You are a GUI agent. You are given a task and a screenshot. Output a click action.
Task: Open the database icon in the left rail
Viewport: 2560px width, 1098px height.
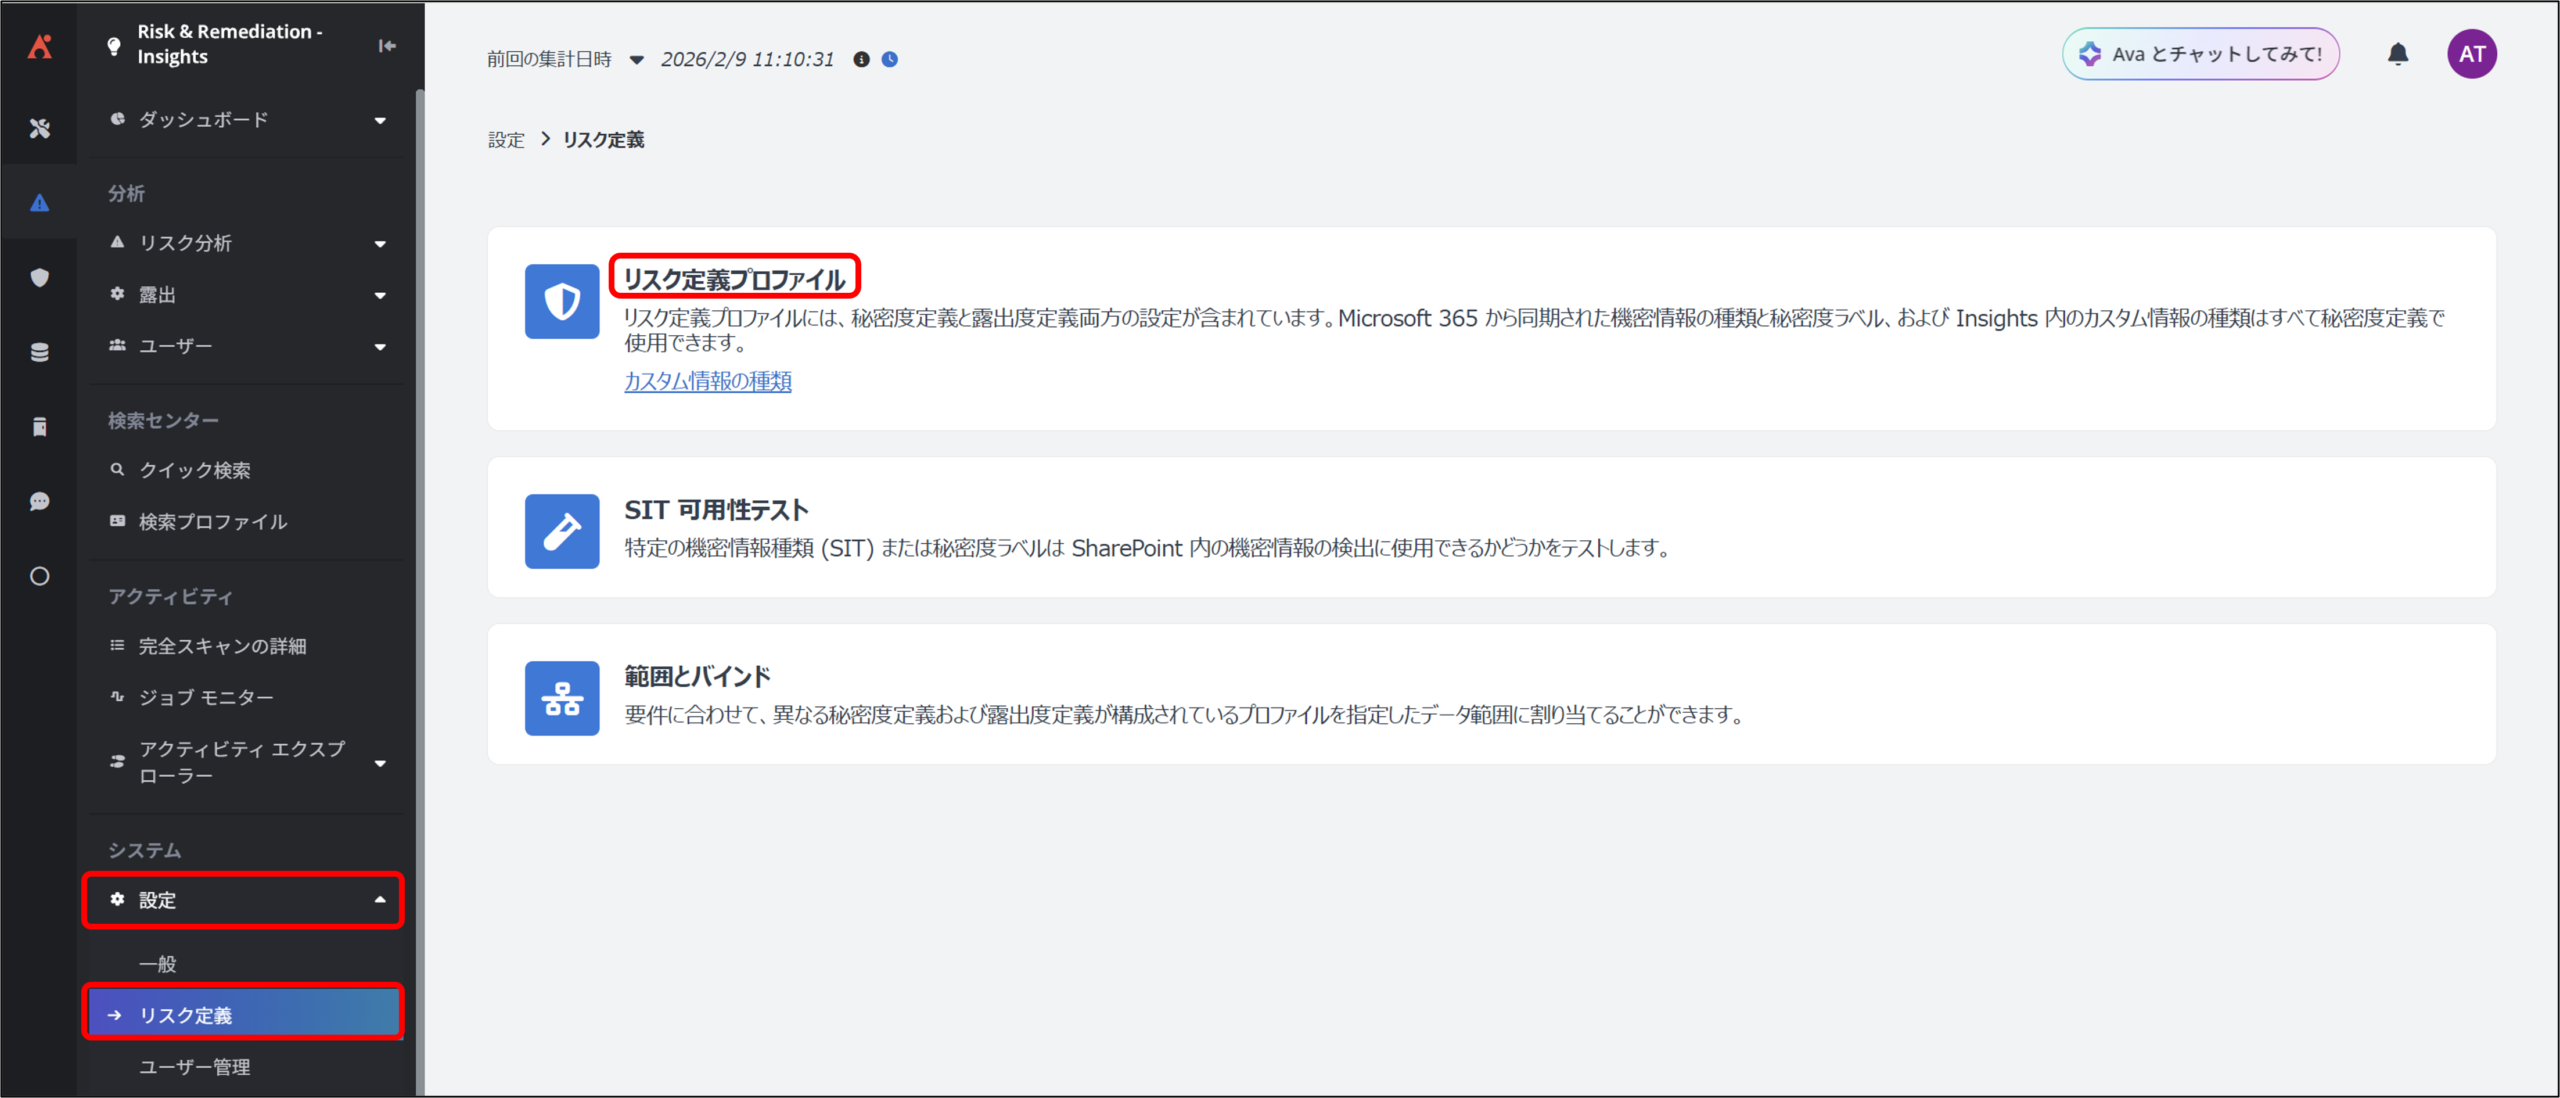tap(39, 352)
